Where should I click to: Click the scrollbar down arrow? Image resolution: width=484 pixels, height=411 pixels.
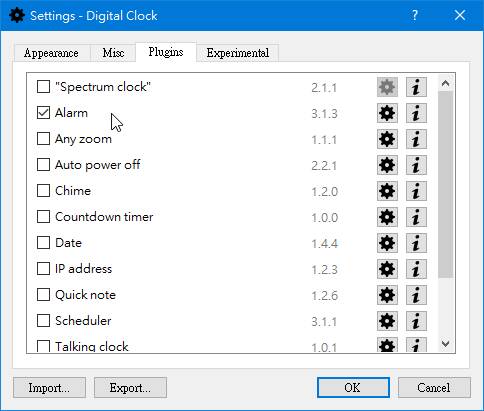446,344
